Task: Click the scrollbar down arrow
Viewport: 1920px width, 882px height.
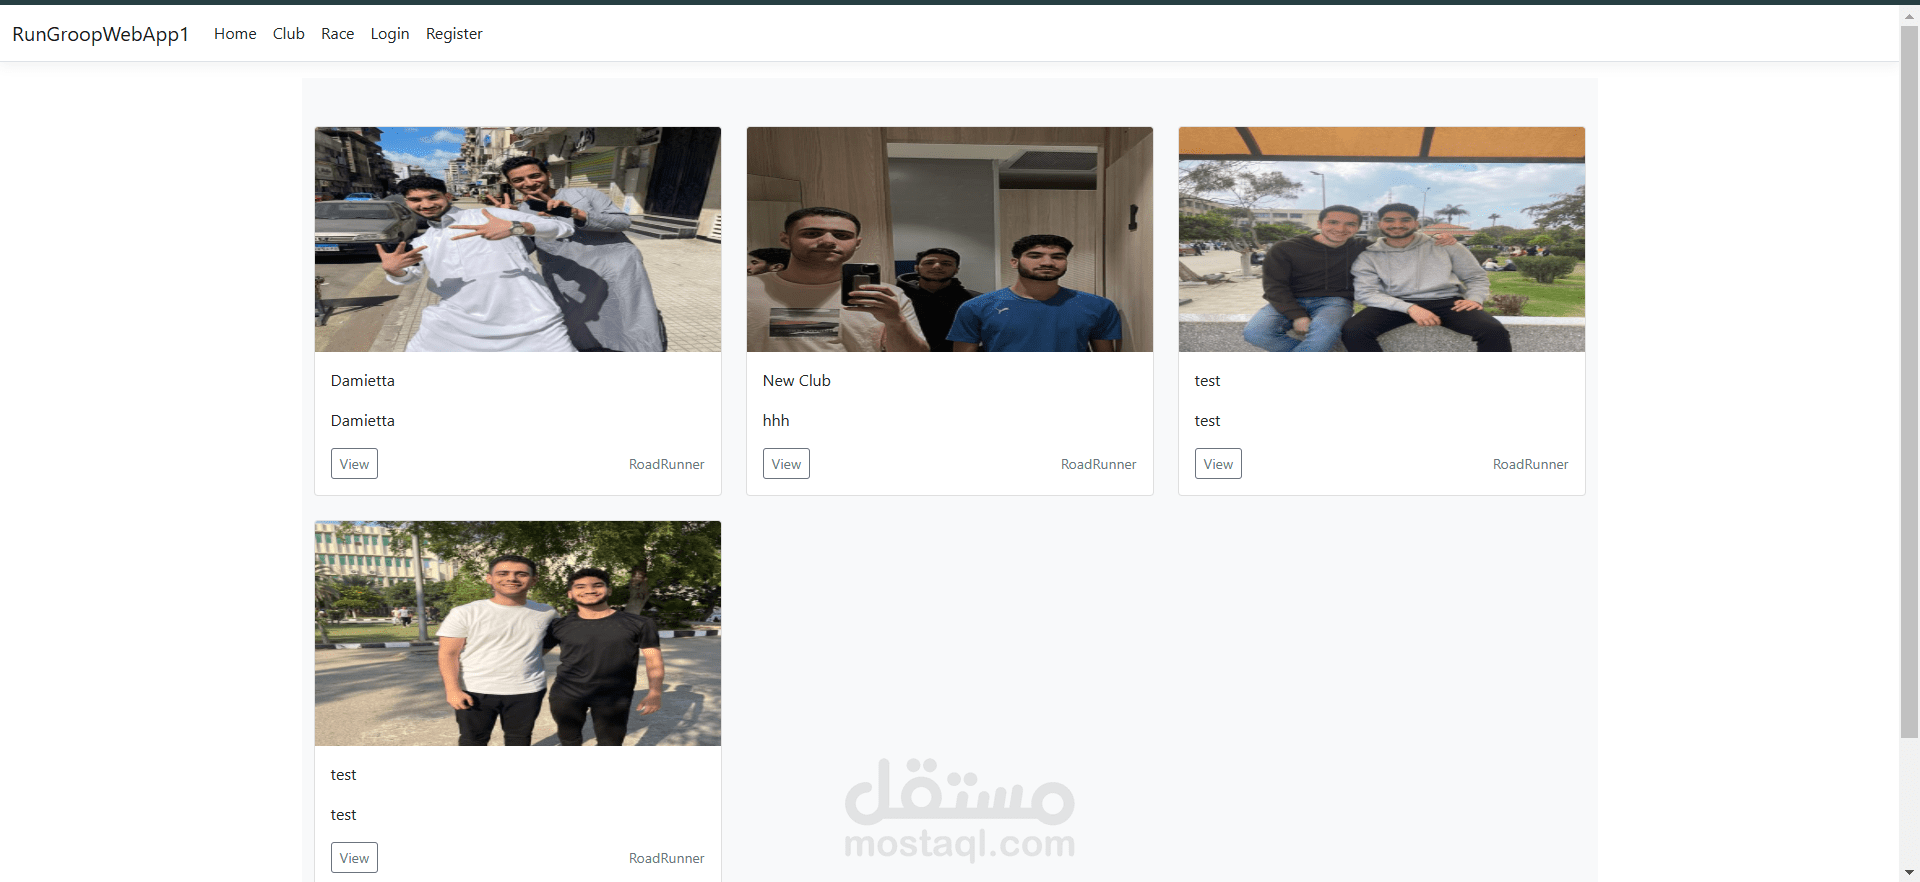Action: [x=1910, y=872]
